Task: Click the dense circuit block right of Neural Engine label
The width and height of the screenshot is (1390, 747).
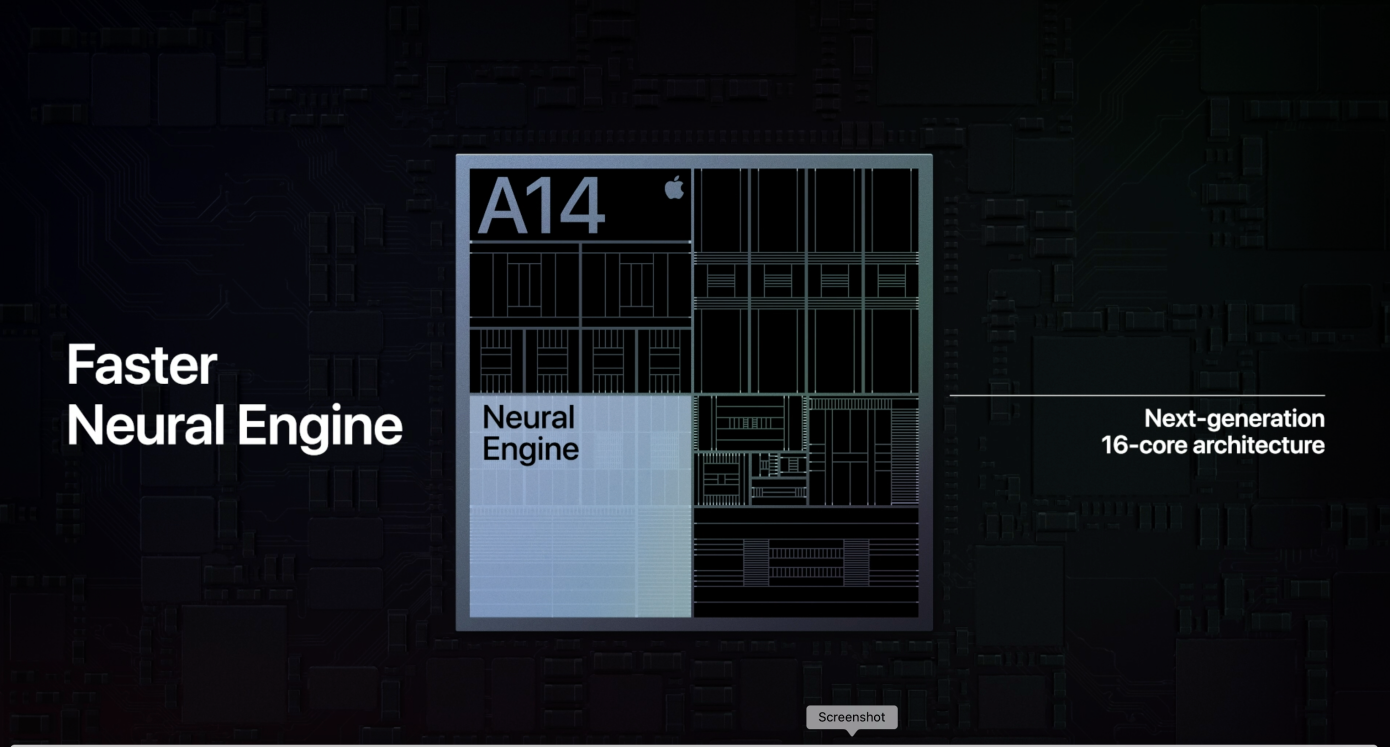Action: click(750, 450)
